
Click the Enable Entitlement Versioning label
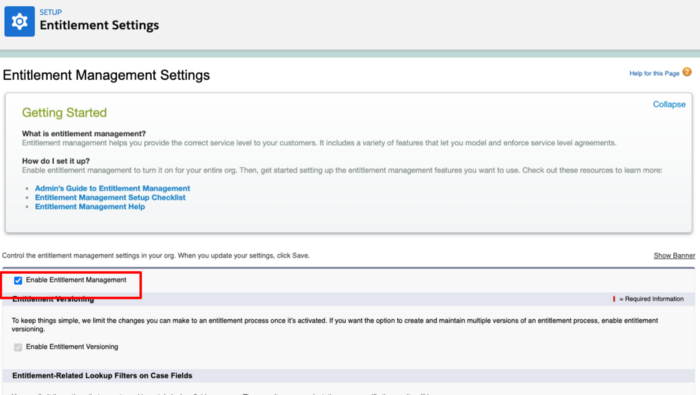(x=72, y=347)
